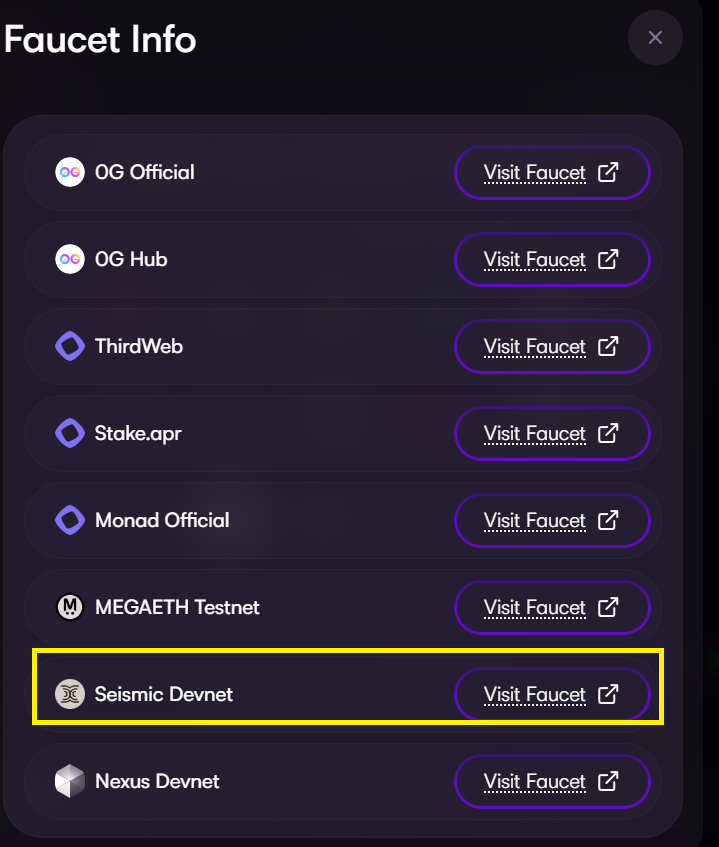
Task: Open the Nexus Devnet faucet
Action: click(x=552, y=781)
